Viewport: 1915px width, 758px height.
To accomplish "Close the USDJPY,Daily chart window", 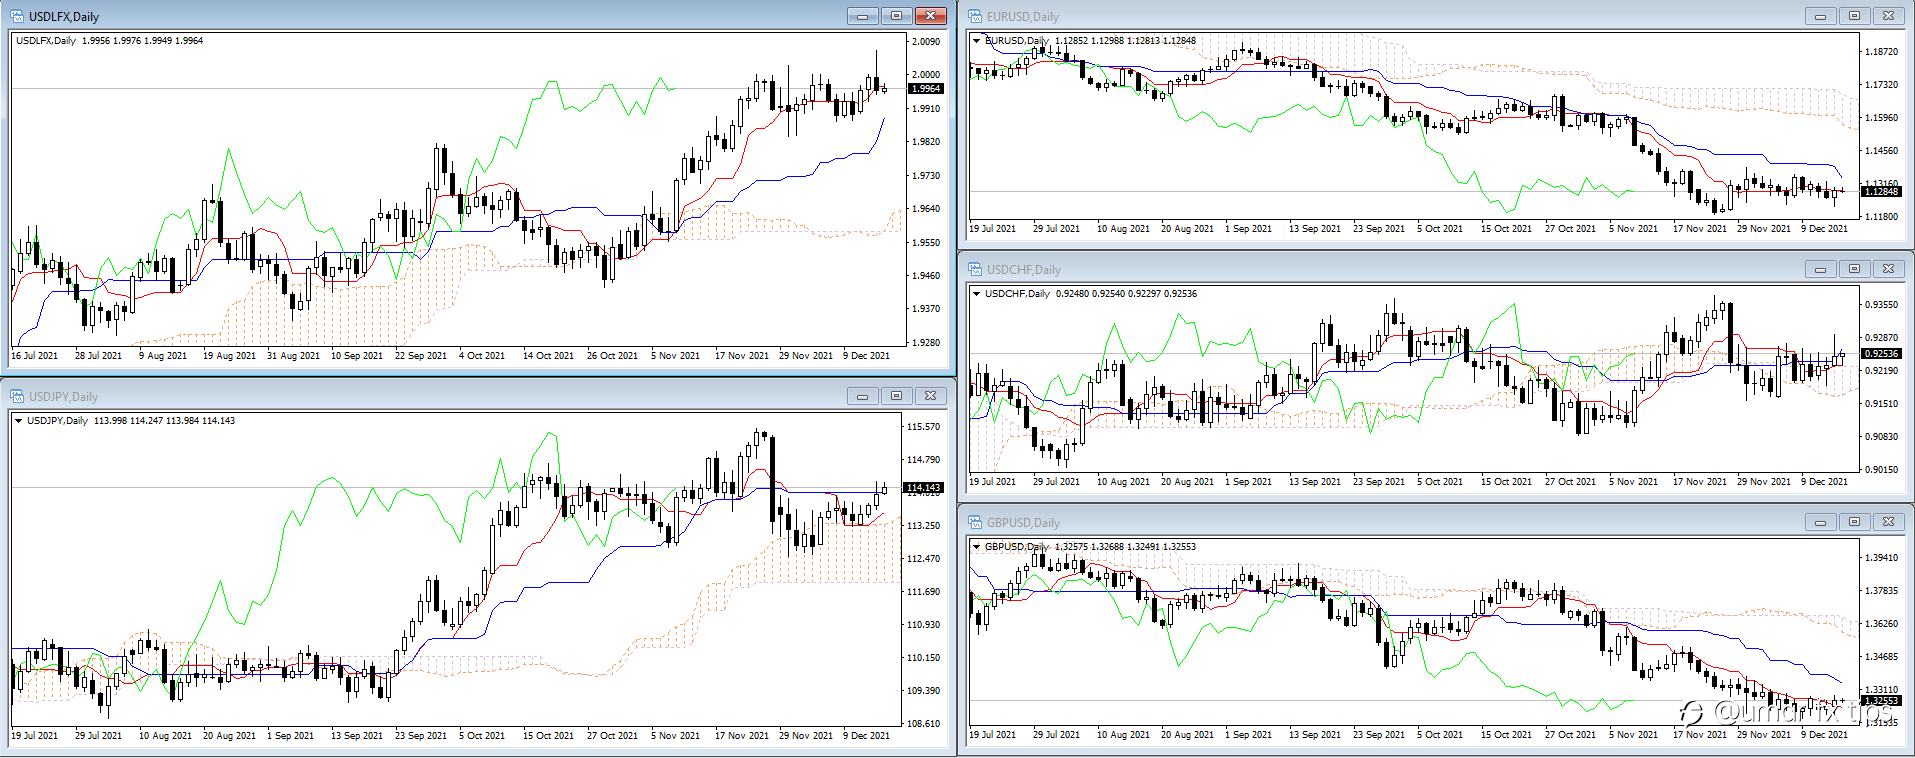I will [930, 396].
